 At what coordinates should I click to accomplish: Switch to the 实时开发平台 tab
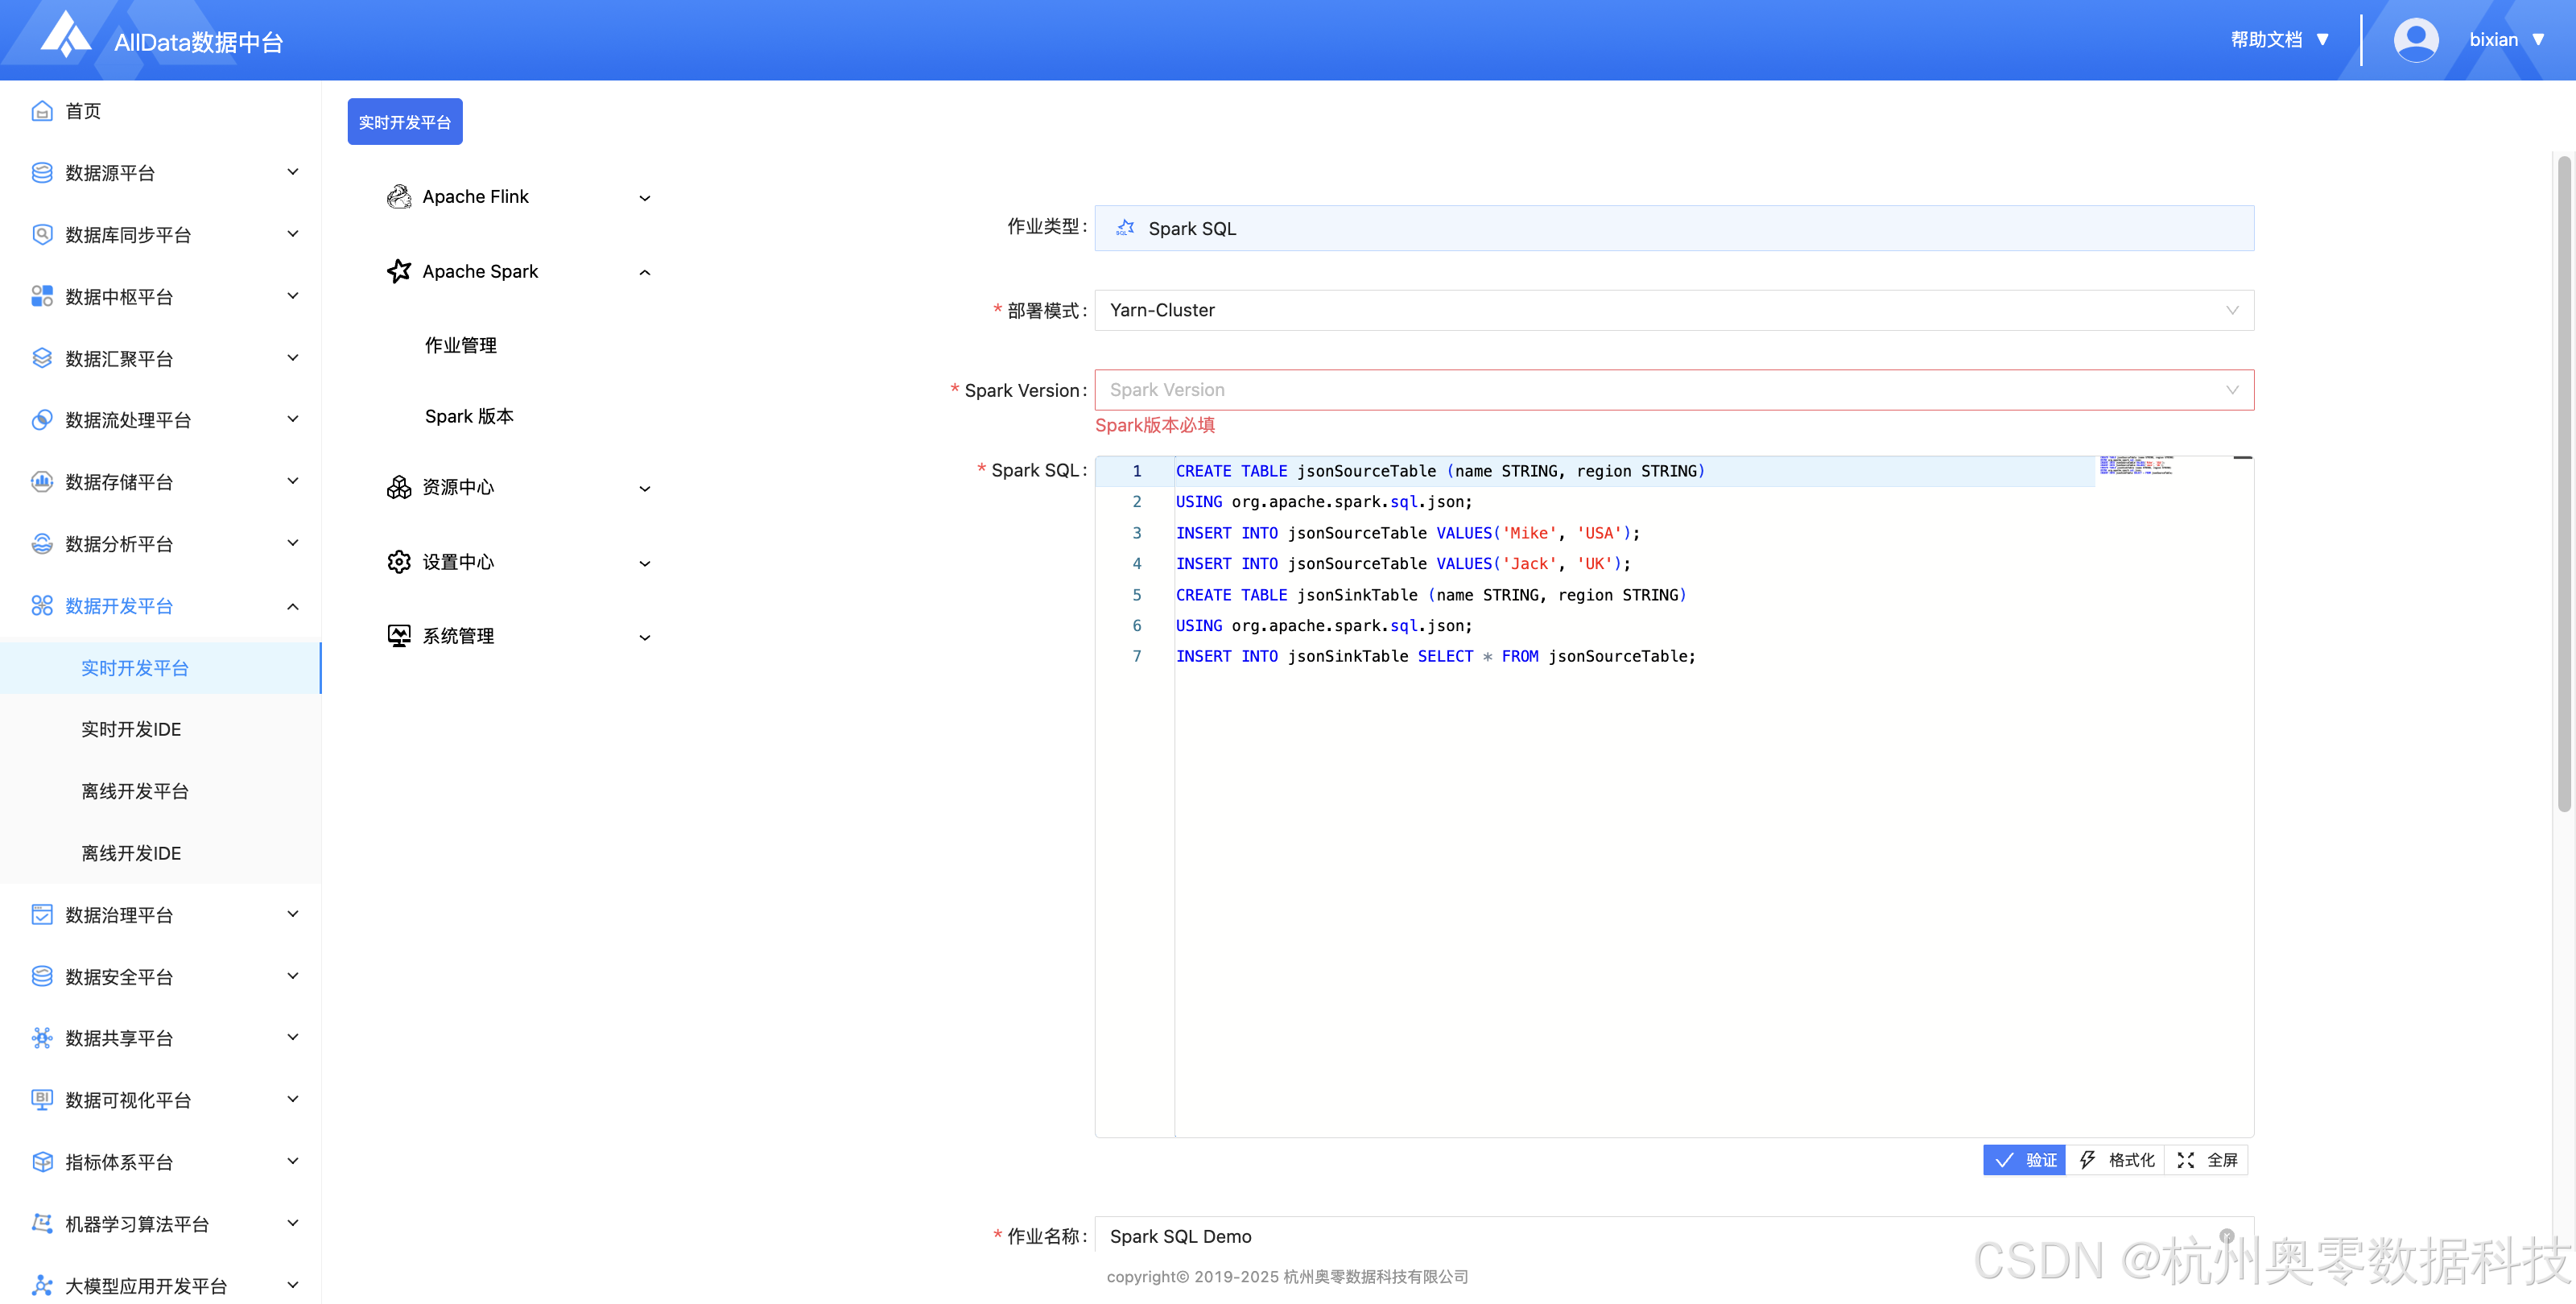(404, 122)
